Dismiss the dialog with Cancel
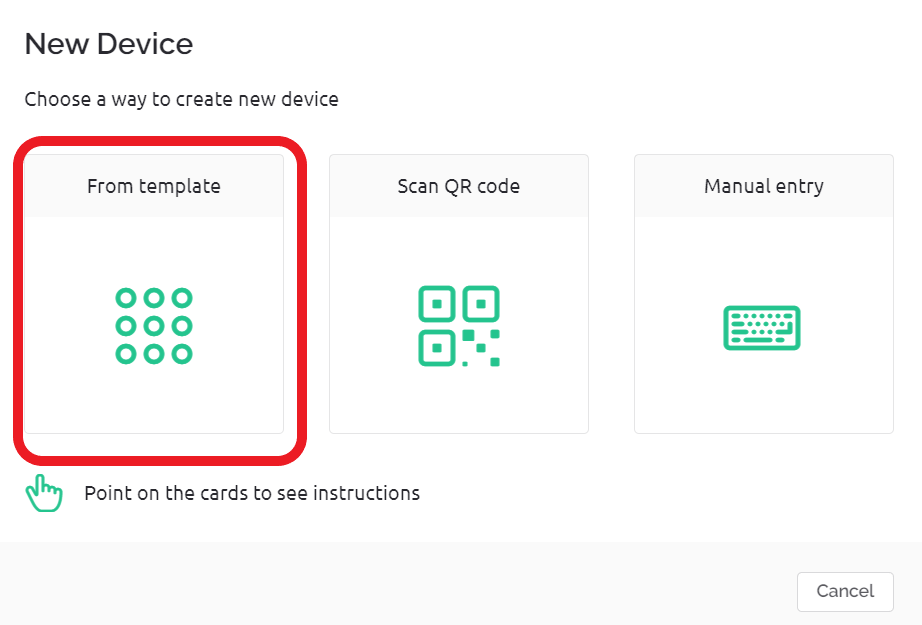 pos(845,591)
